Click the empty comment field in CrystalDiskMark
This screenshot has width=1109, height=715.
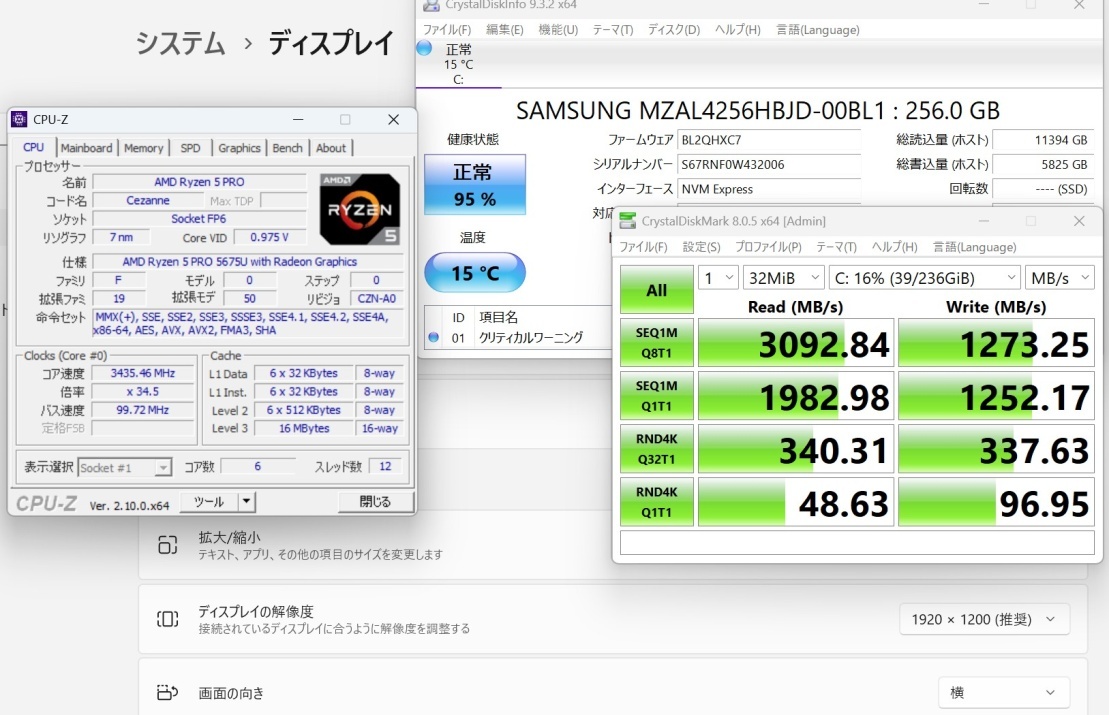857,542
